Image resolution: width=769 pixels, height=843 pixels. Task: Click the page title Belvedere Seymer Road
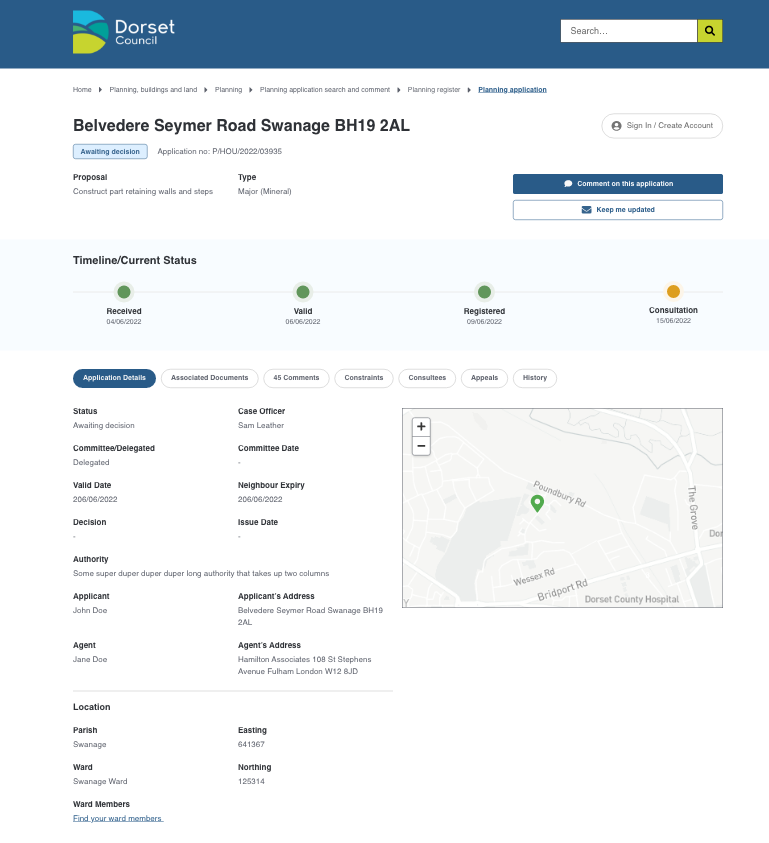click(x=241, y=125)
